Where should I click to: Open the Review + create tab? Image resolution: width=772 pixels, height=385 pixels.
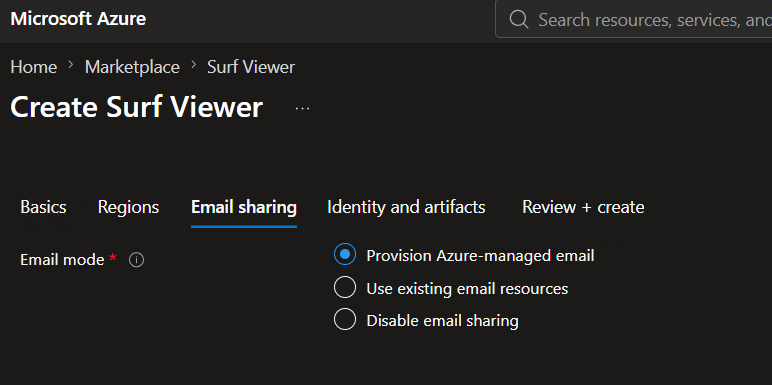pos(583,207)
